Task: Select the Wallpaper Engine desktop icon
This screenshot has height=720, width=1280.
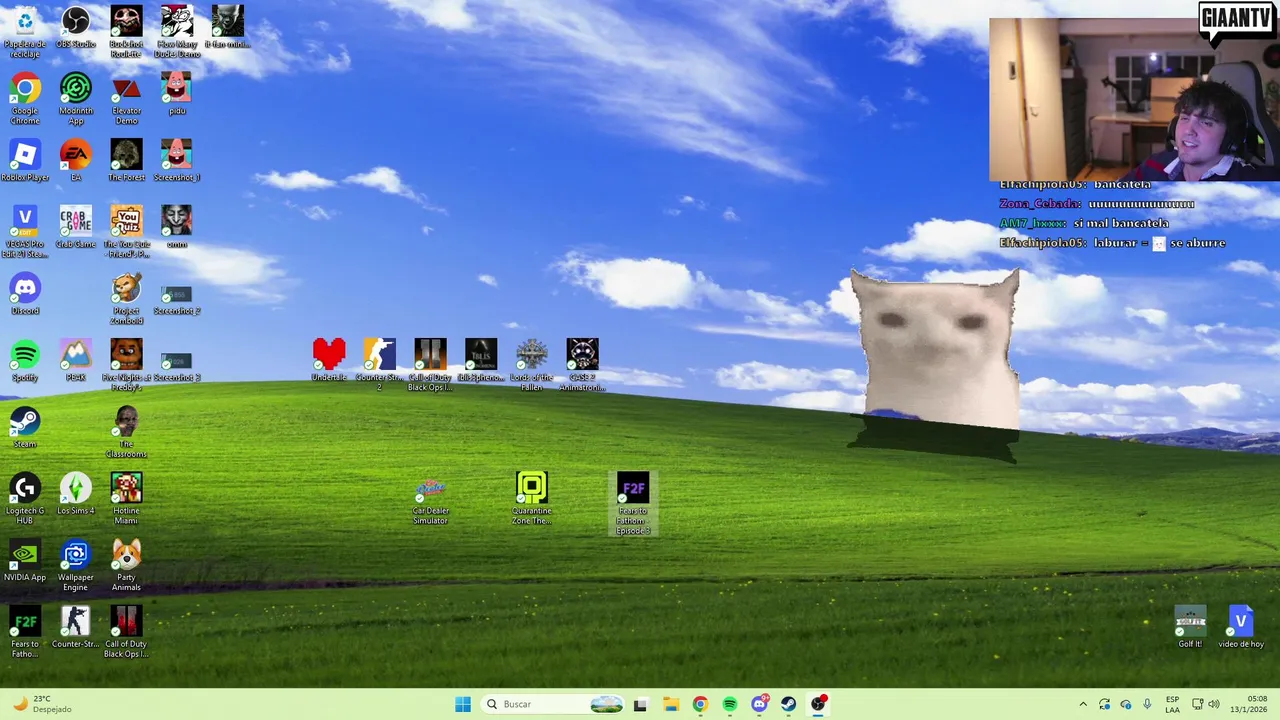Action: [75, 566]
